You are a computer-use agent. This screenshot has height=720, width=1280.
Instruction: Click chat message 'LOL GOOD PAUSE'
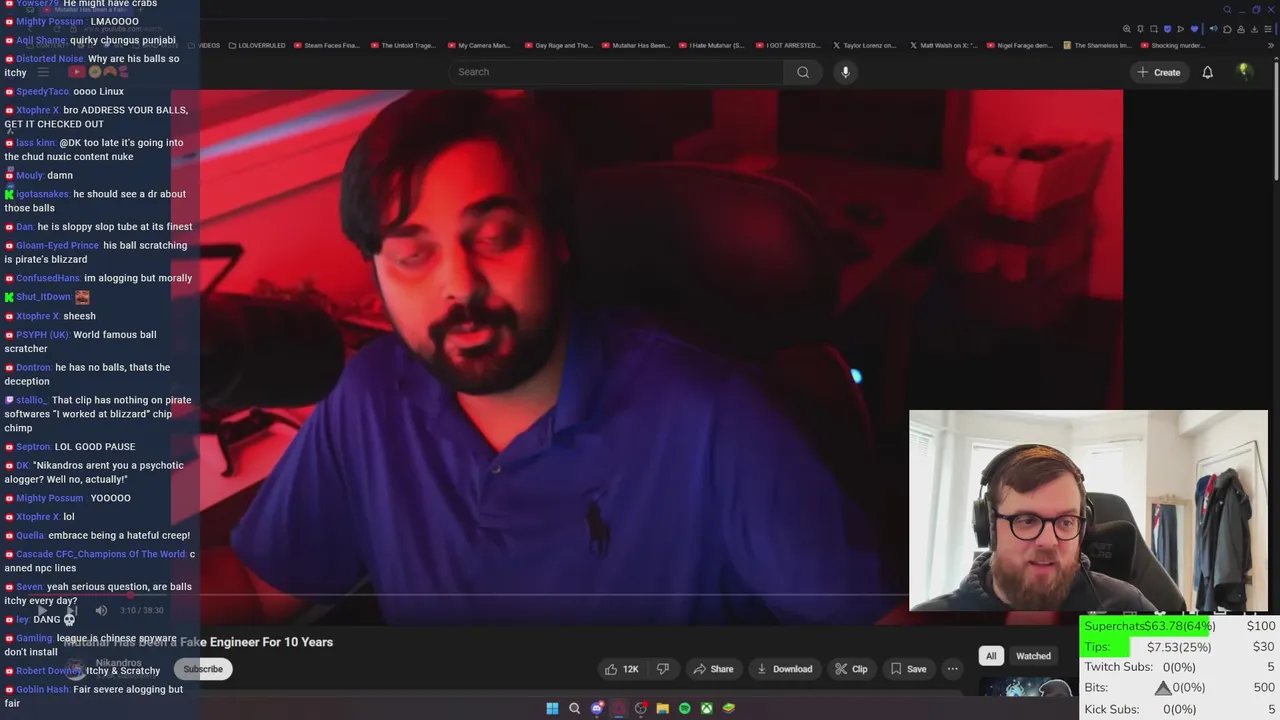point(95,447)
